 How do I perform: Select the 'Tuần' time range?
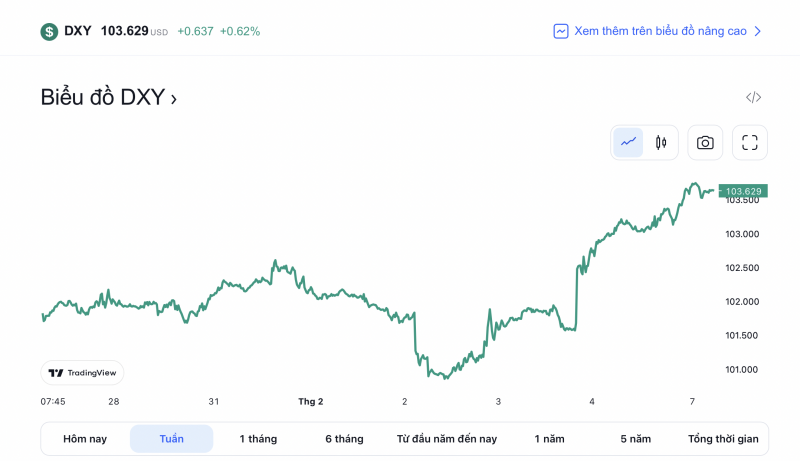point(171,439)
